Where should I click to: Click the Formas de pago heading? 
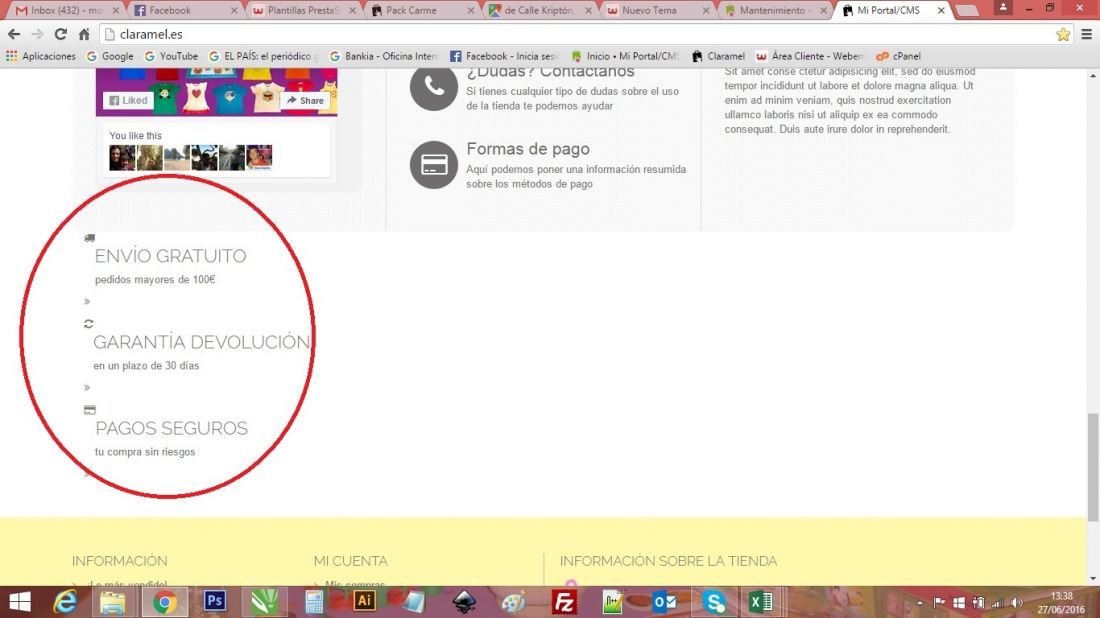pyautogui.click(x=528, y=149)
